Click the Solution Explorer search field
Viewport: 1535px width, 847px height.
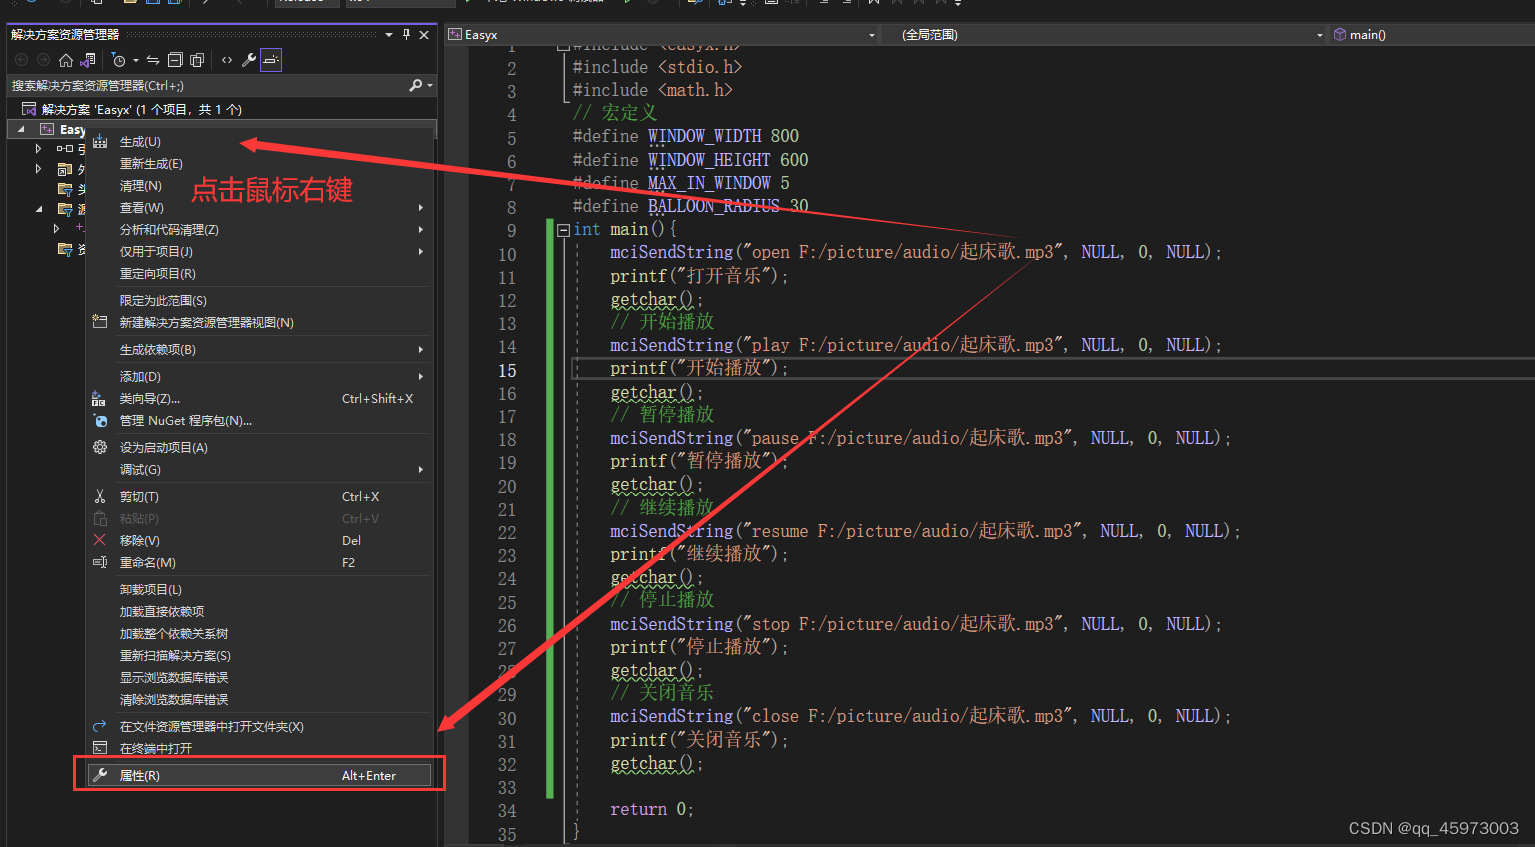[207, 86]
